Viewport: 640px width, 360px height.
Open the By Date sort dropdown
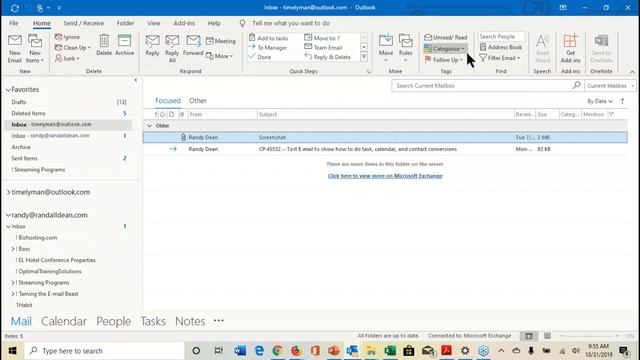(600, 101)
